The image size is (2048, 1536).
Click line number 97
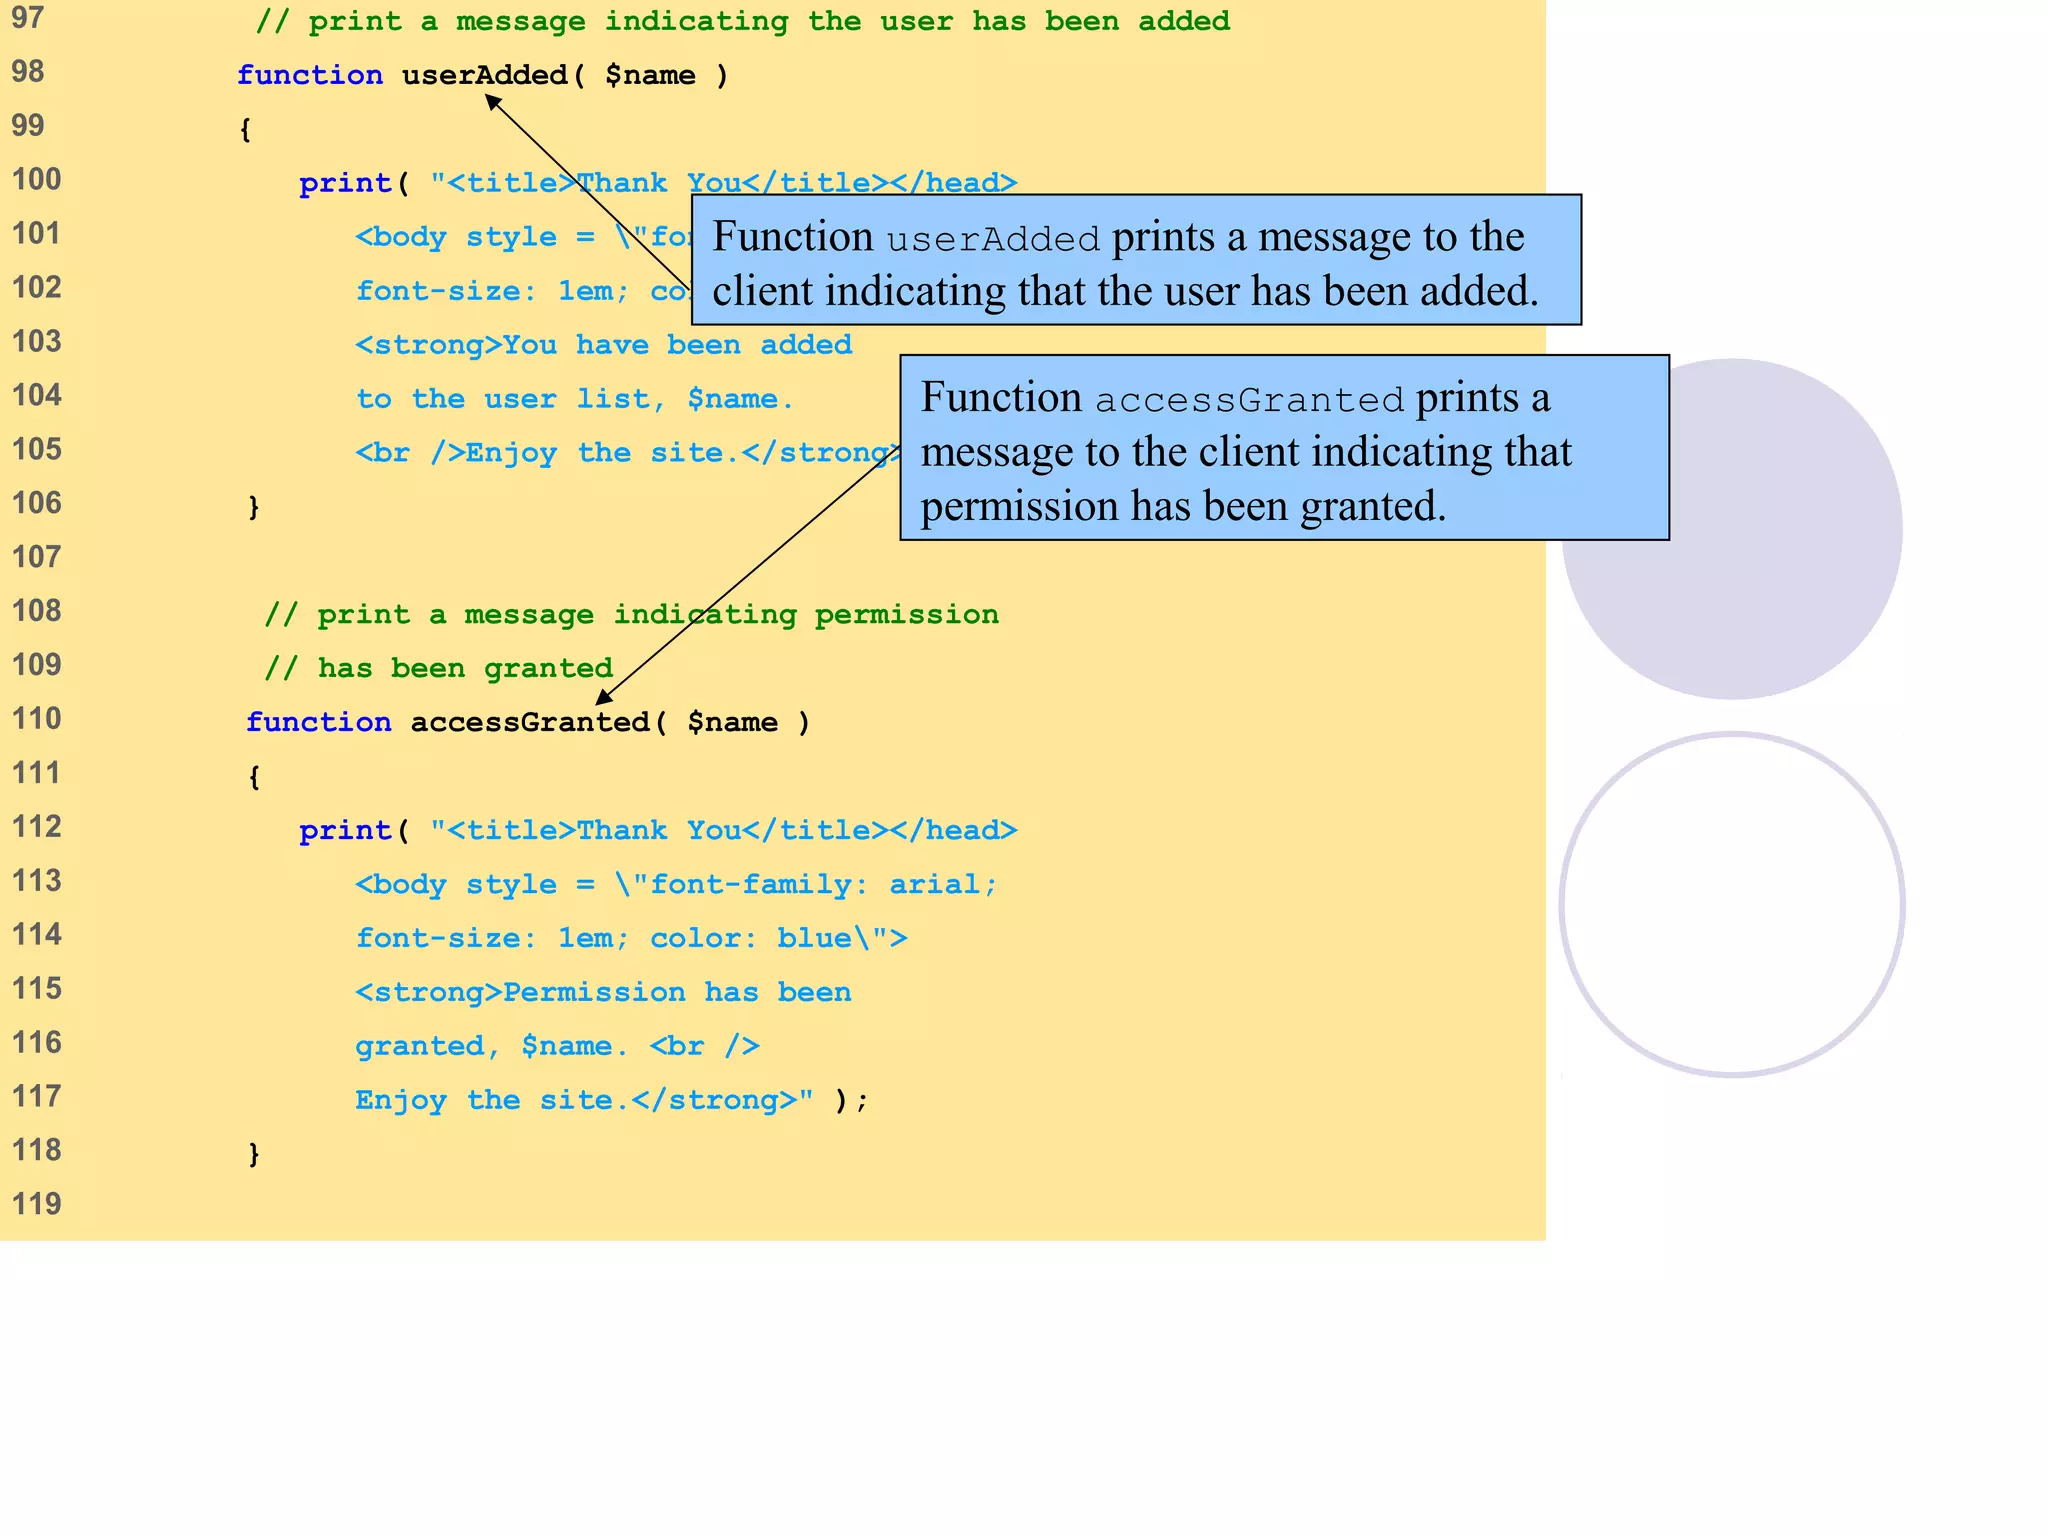tap(28, 18)
